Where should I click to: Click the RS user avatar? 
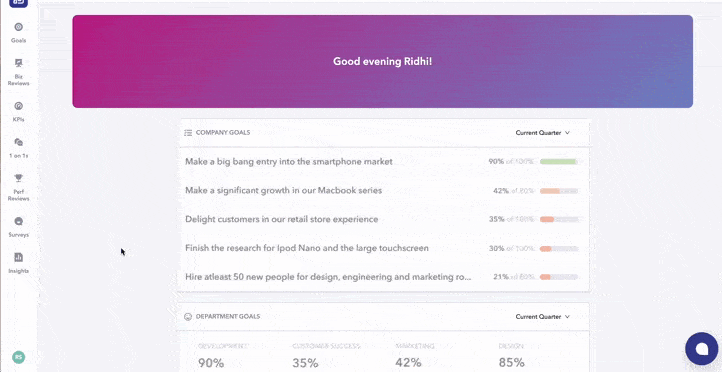click(x=18, y=357)
